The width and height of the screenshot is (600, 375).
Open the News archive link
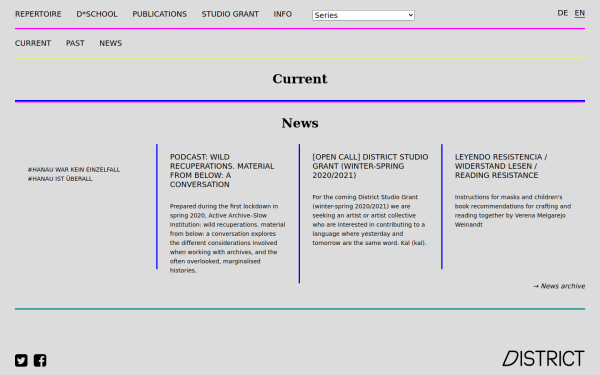(559, 286)
